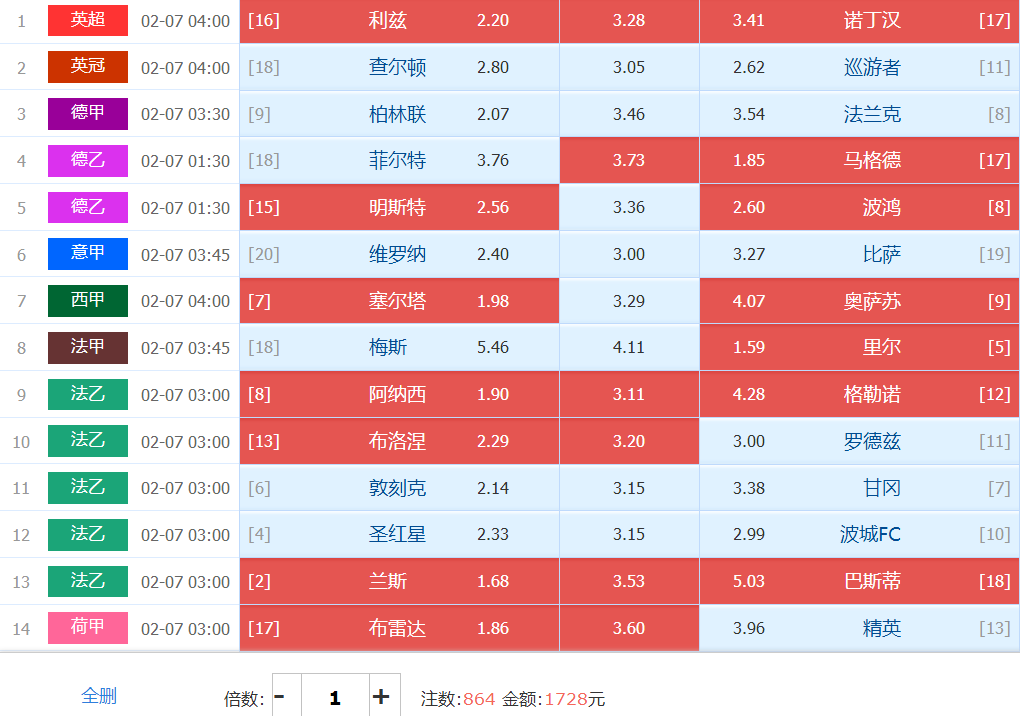Toggle away win 里尔 at 1.59

click(859, 348)
